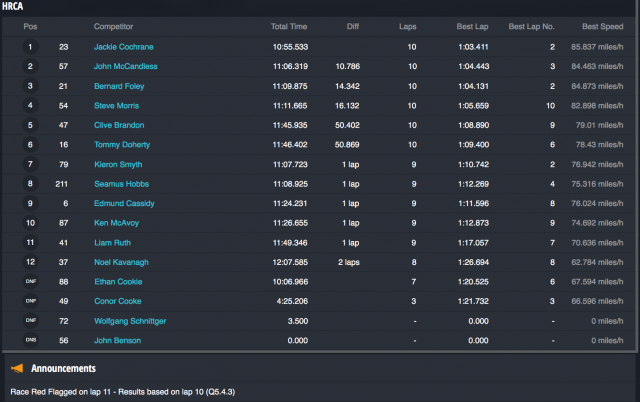Viewport: 640px width, 402px height.
Task: Click Conor Cooke's name link
Action: (117, 301)
